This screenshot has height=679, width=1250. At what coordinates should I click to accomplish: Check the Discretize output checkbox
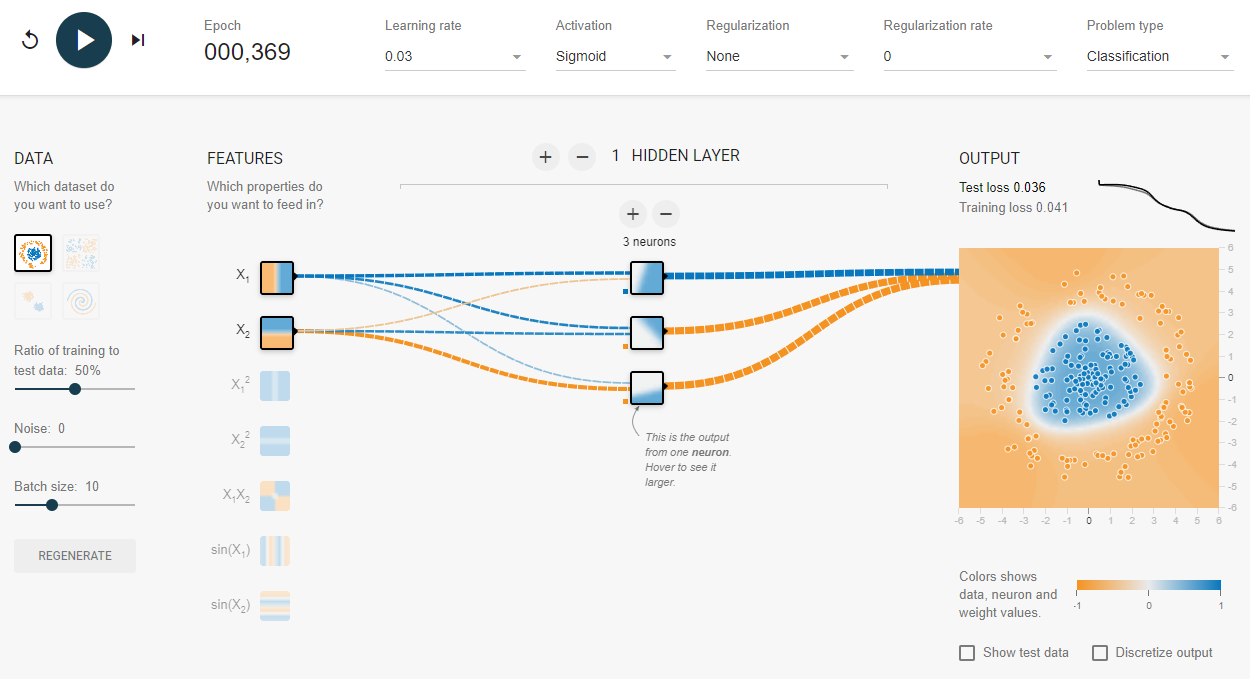tap(1100, 653)
